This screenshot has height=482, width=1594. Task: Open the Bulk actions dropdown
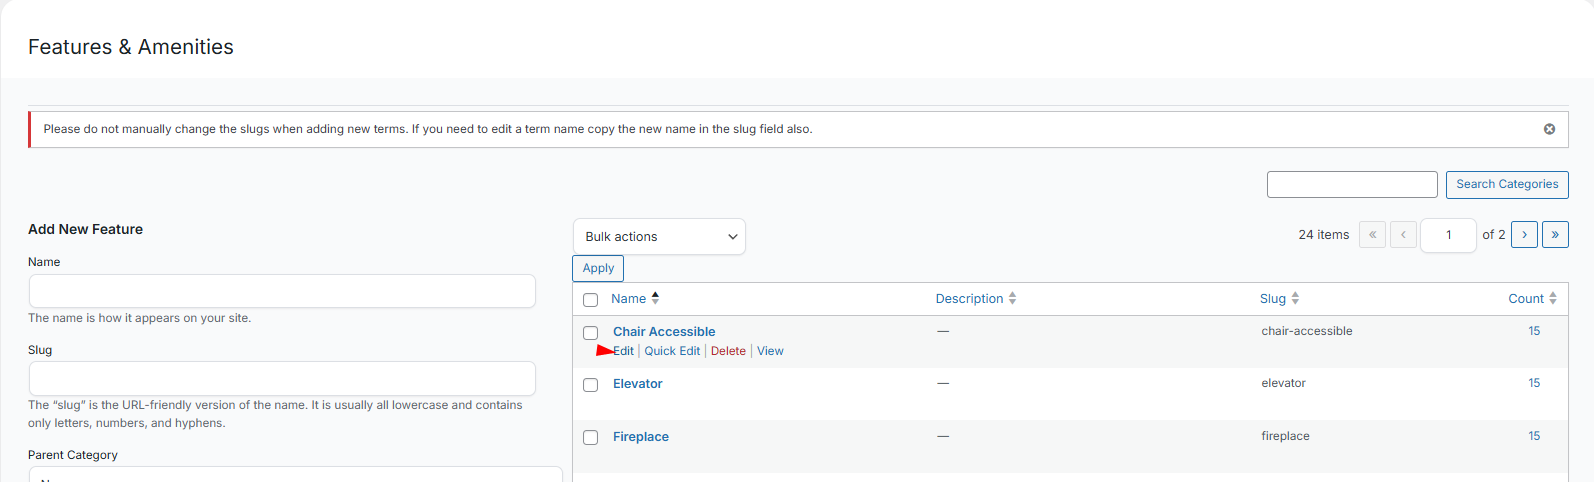659,237
